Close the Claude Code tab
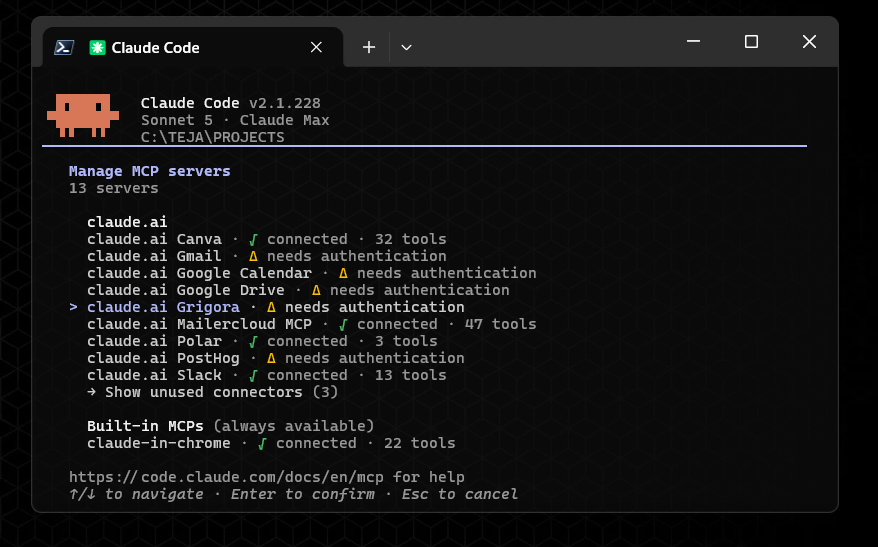This screenshot has height=547, width=878. (x=316, y=48)
